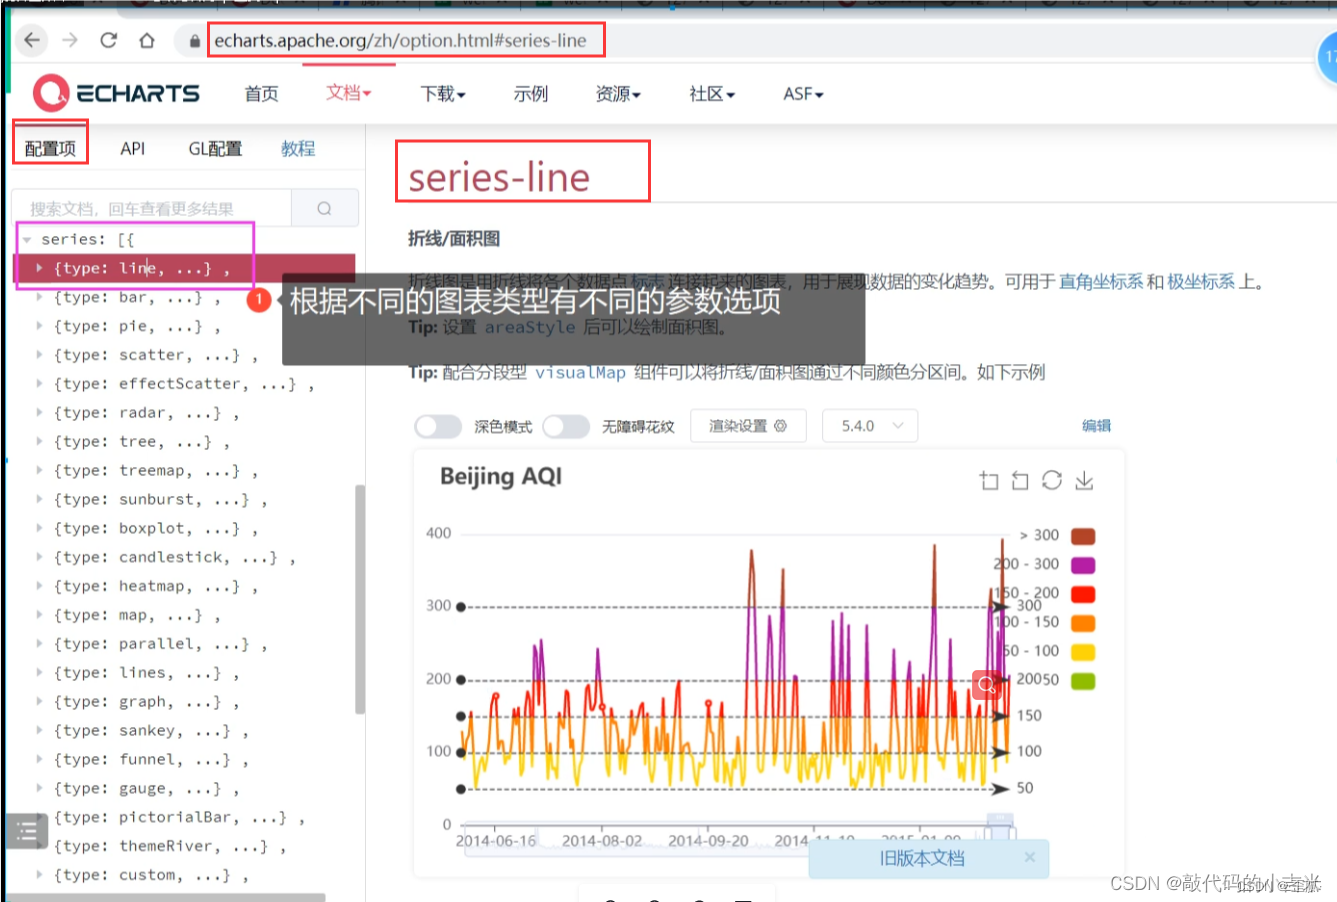
Task: Click the chart data zoom icon
Action: (x=989, y=480)
